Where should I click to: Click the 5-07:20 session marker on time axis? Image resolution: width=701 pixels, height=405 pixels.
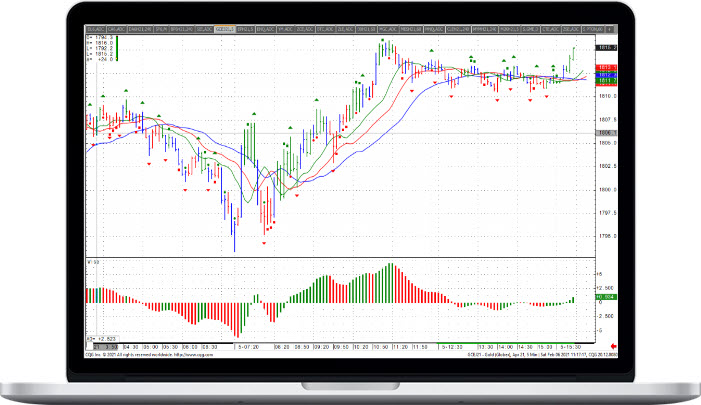247,345
